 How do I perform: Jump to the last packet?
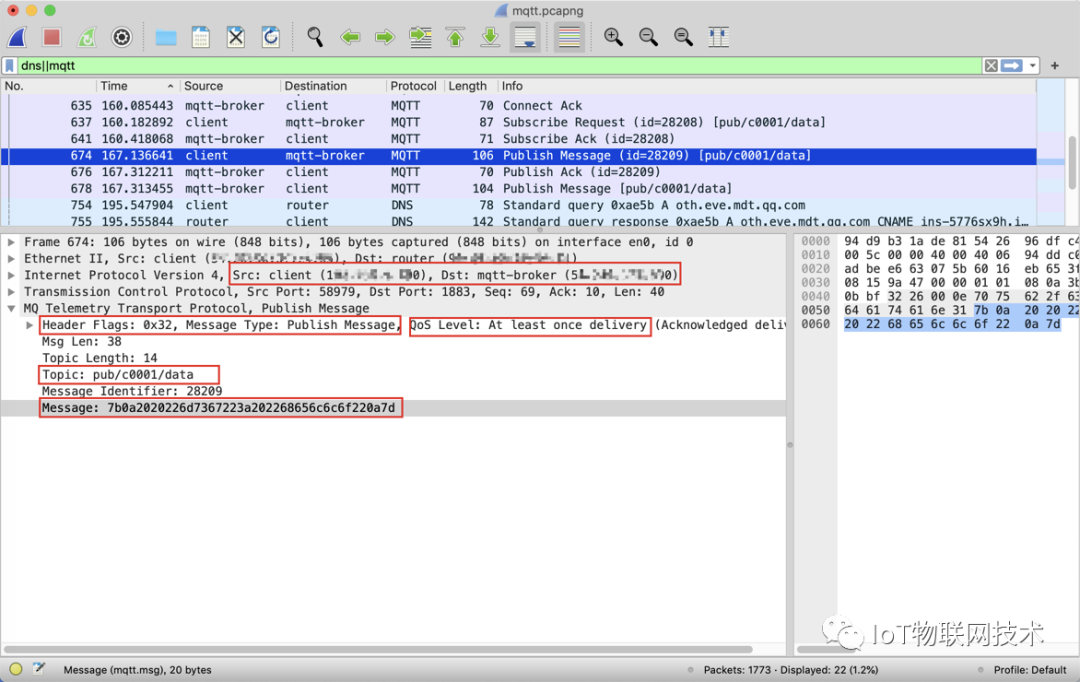[490, 37]
